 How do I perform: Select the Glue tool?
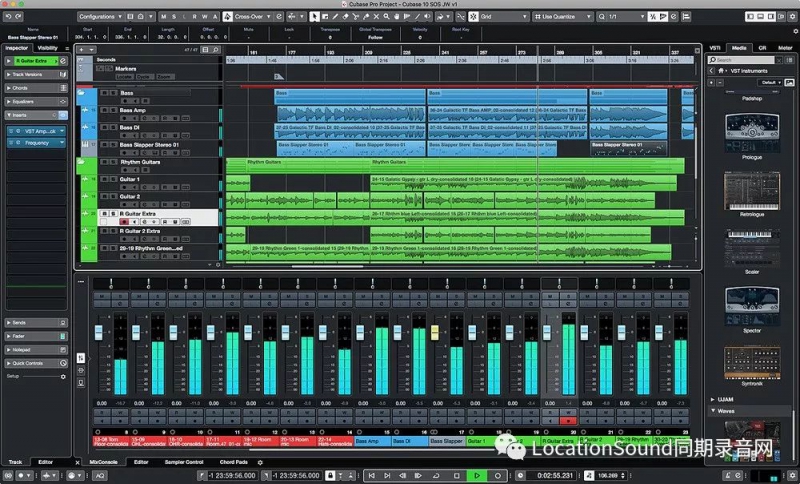(366, 16)
